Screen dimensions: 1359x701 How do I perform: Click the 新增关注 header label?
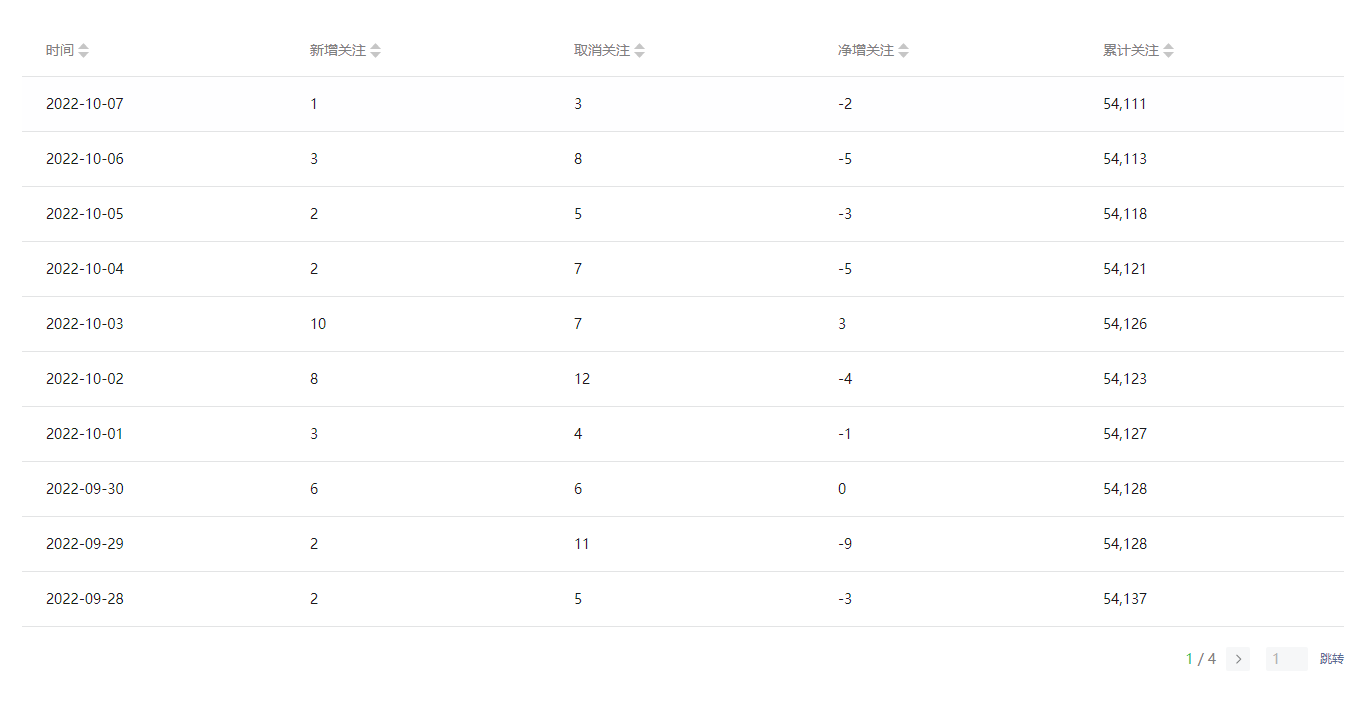pos(338,51)
